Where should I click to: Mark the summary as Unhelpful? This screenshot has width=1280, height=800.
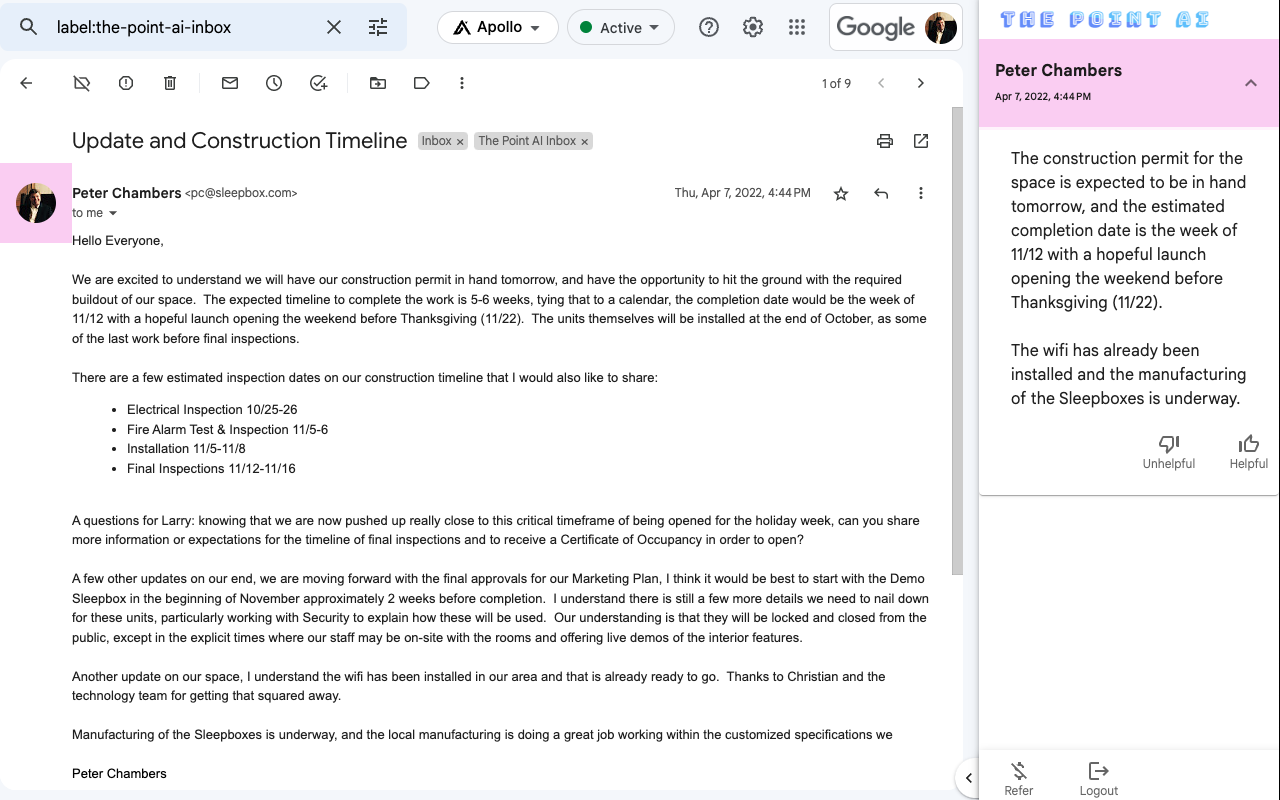1169,452
